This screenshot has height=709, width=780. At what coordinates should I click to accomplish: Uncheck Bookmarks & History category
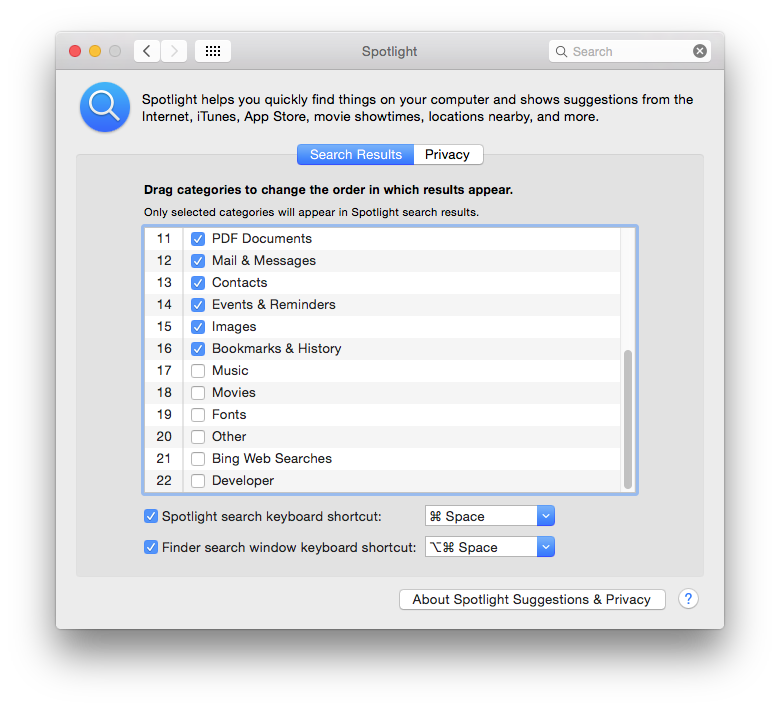pyautogui.click(x=198, y=349)
